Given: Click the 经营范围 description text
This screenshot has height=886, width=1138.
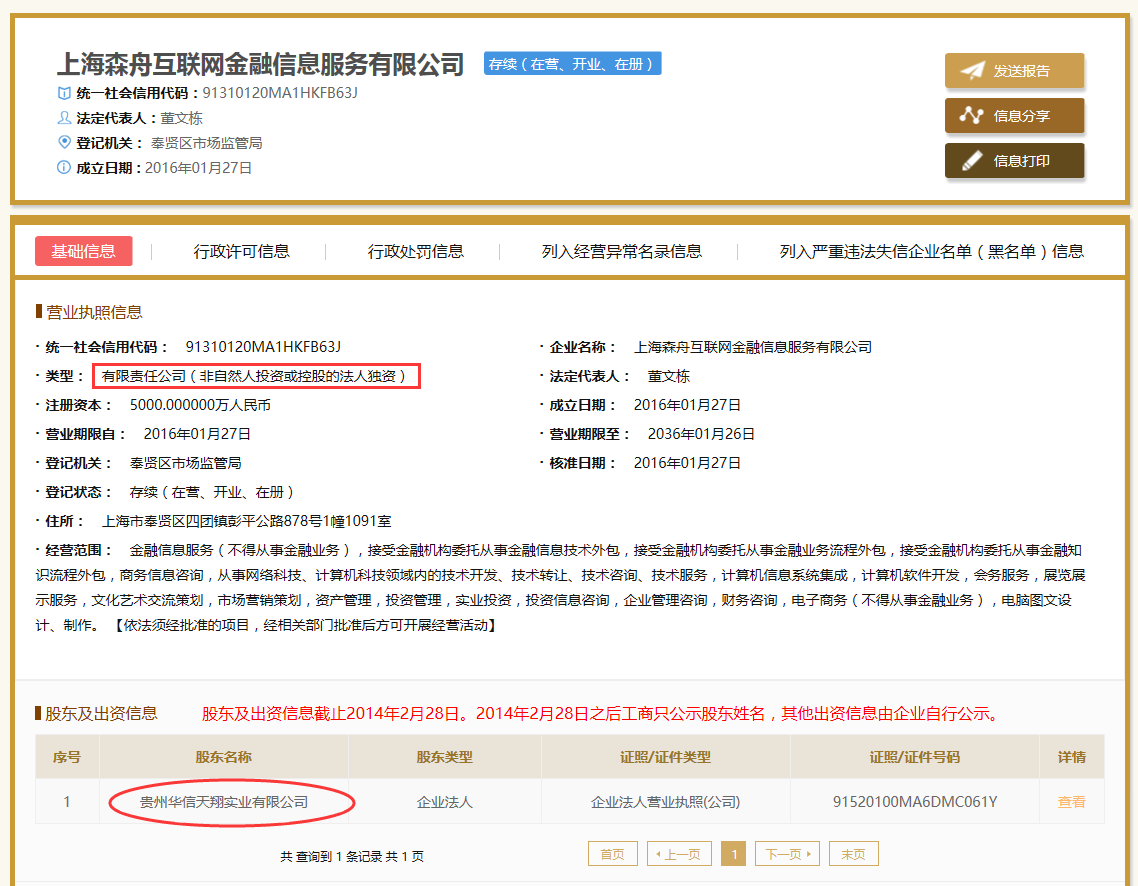Looking at the screenshot, I should [560, 588].
